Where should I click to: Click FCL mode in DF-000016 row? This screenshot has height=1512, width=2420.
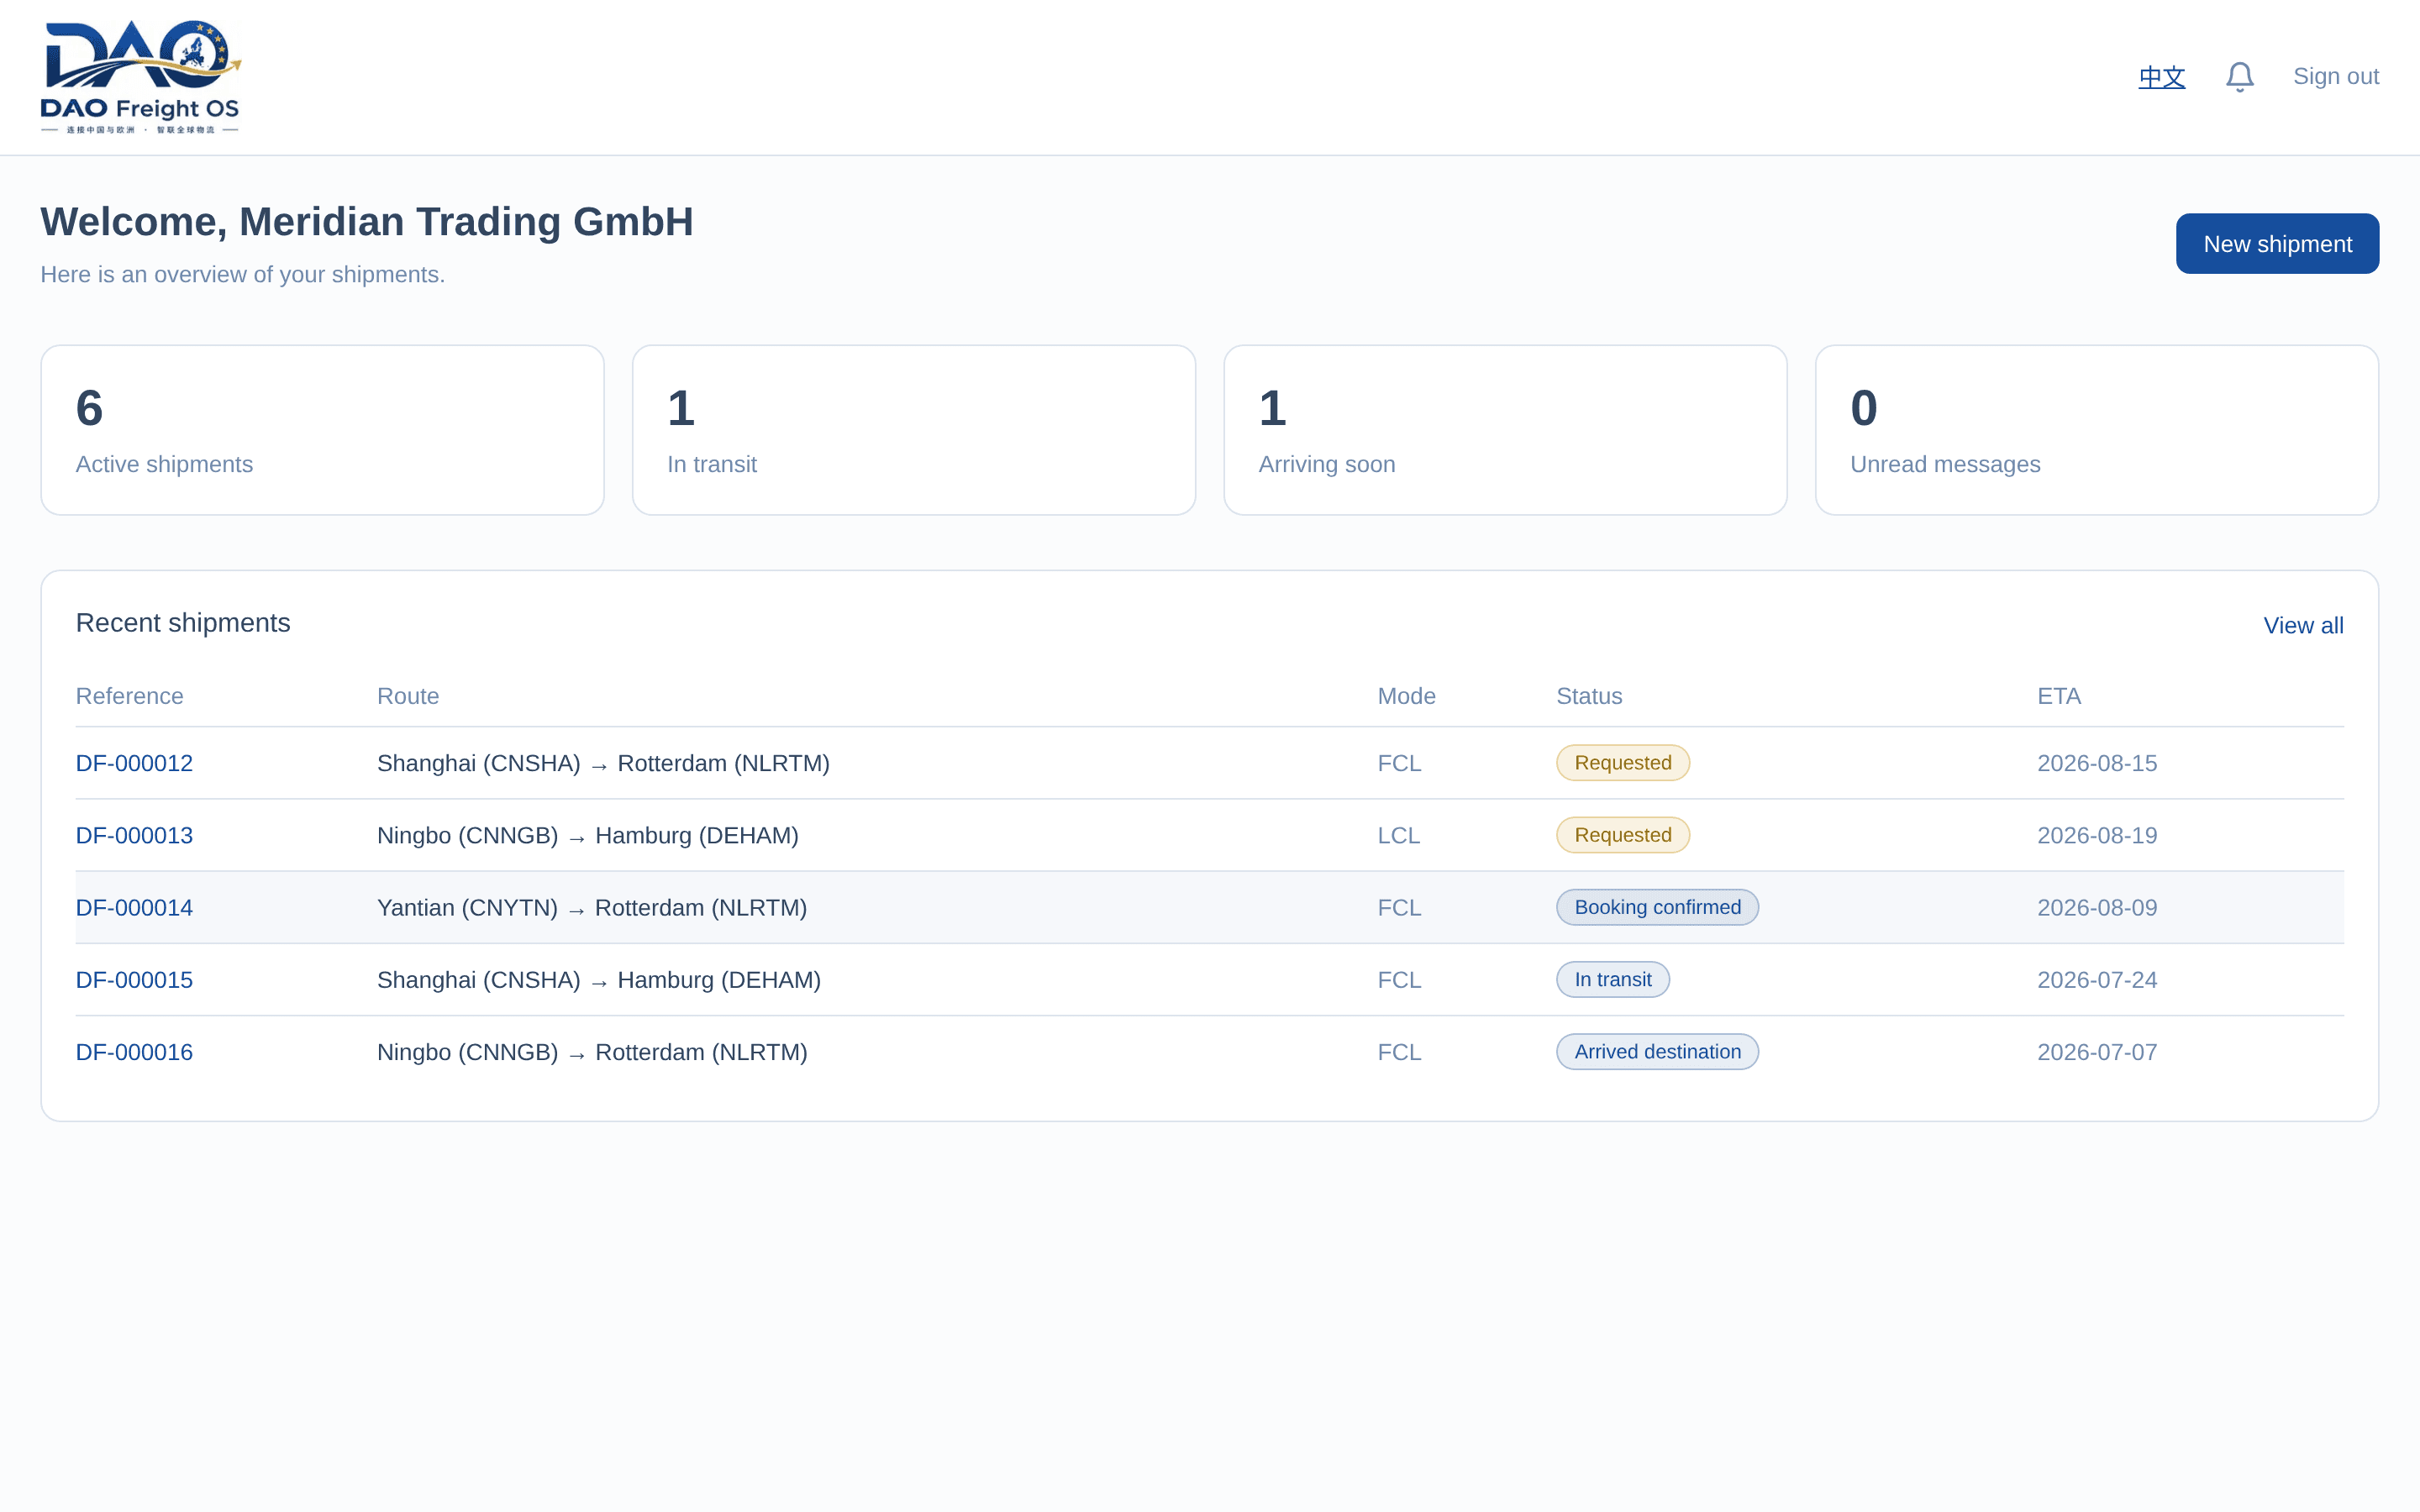(x=1399, y=1052)
